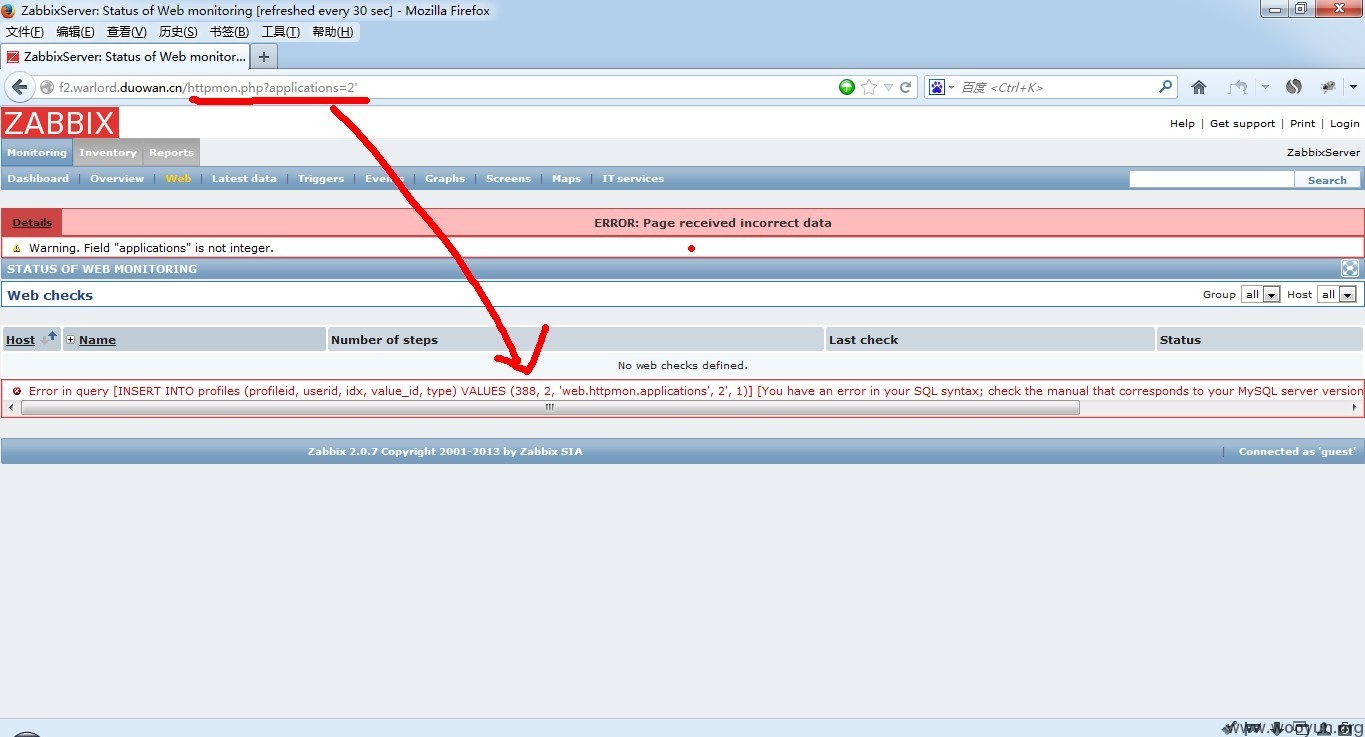Click the Details button in error box
Screen dimensions: 1365x737
pyautogui.click(x=32, y=222)
